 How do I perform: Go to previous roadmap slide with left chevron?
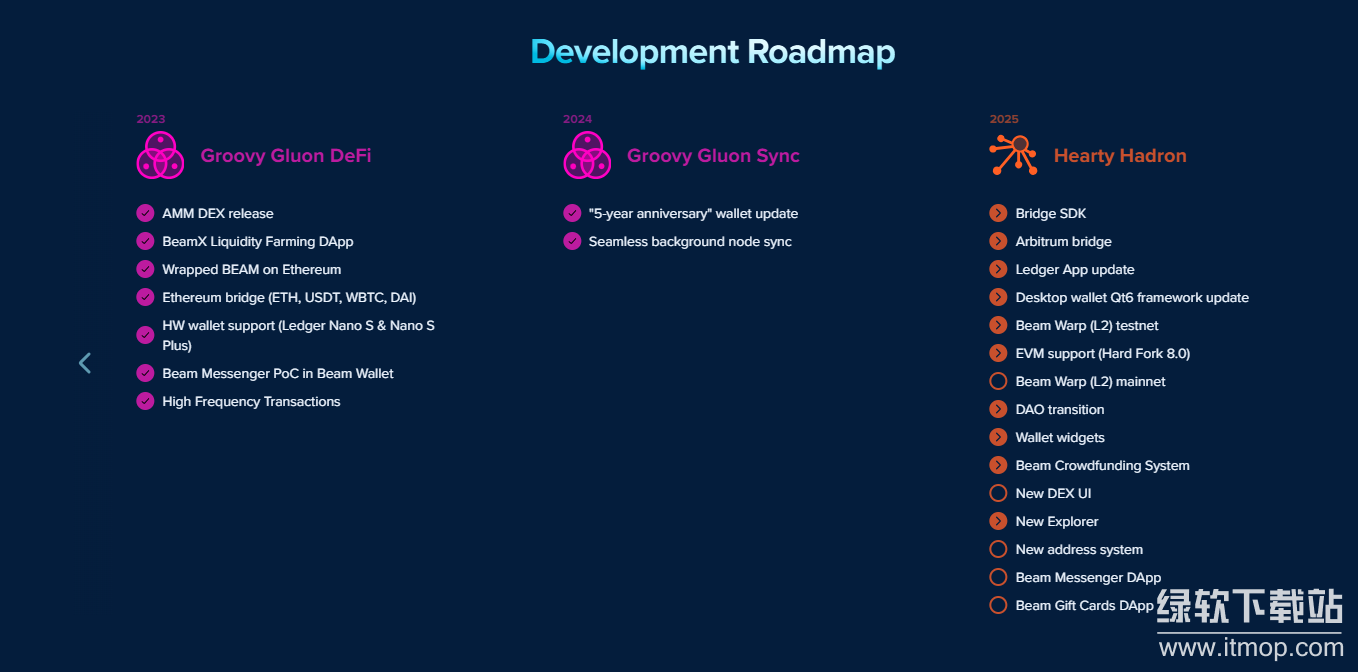[x=85, y=363]
